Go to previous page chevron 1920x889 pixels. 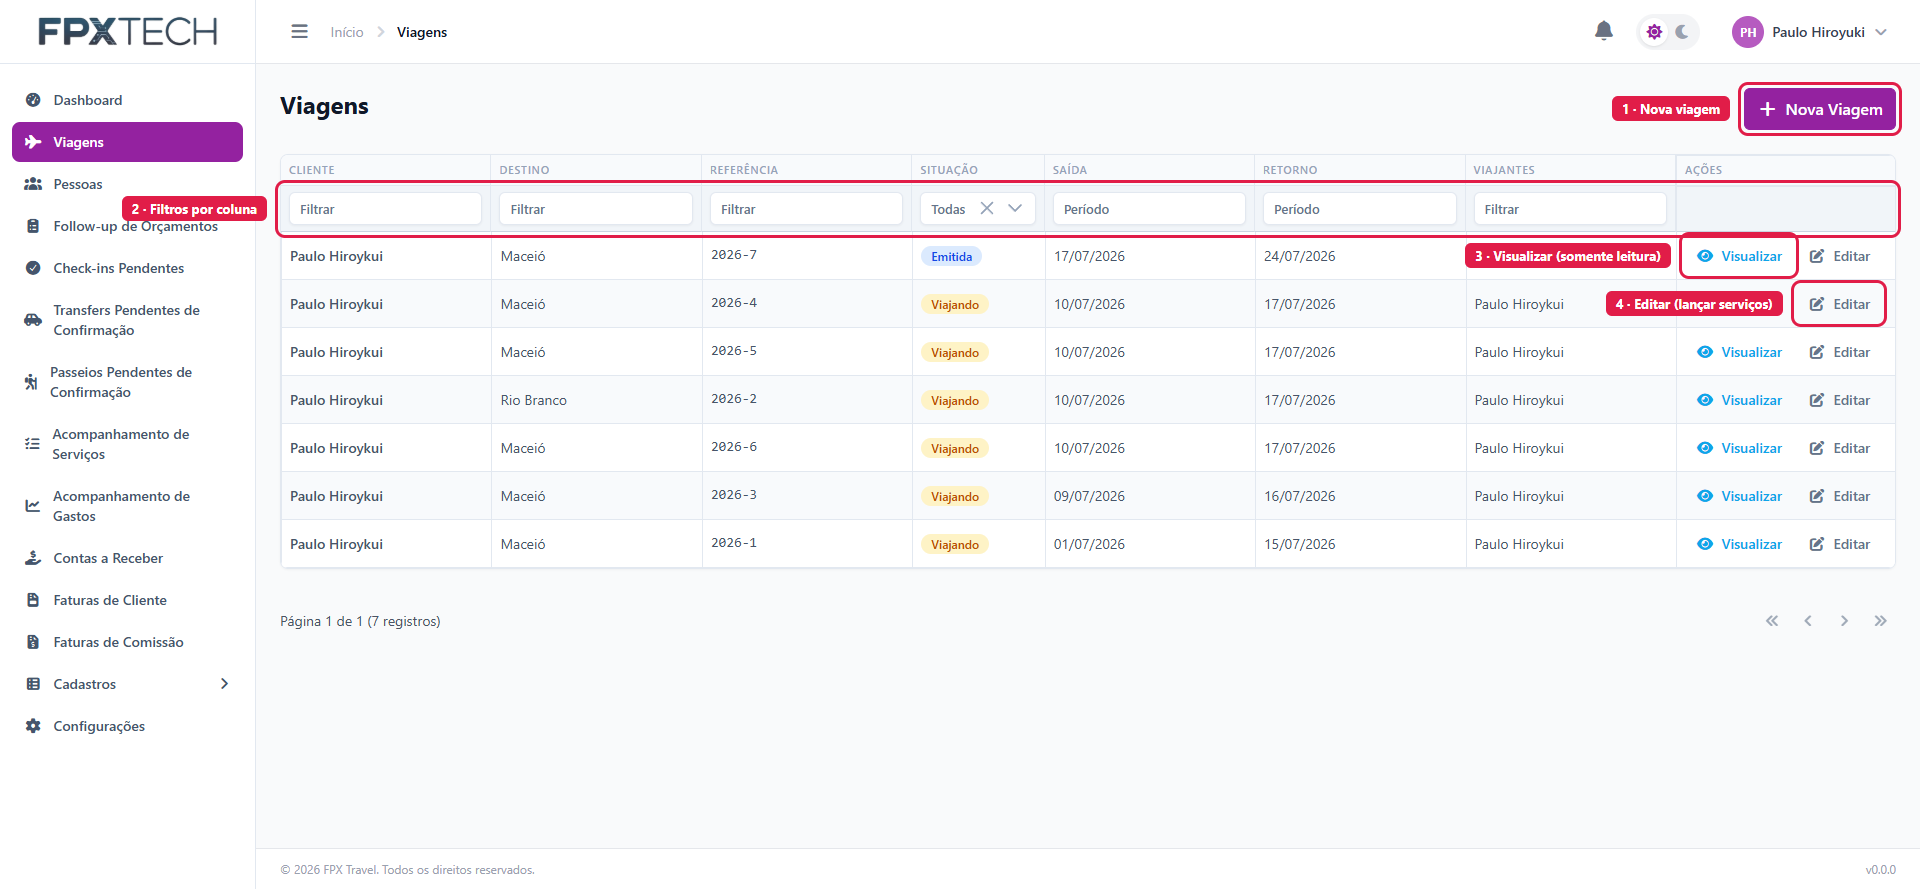pos(1808,621)
